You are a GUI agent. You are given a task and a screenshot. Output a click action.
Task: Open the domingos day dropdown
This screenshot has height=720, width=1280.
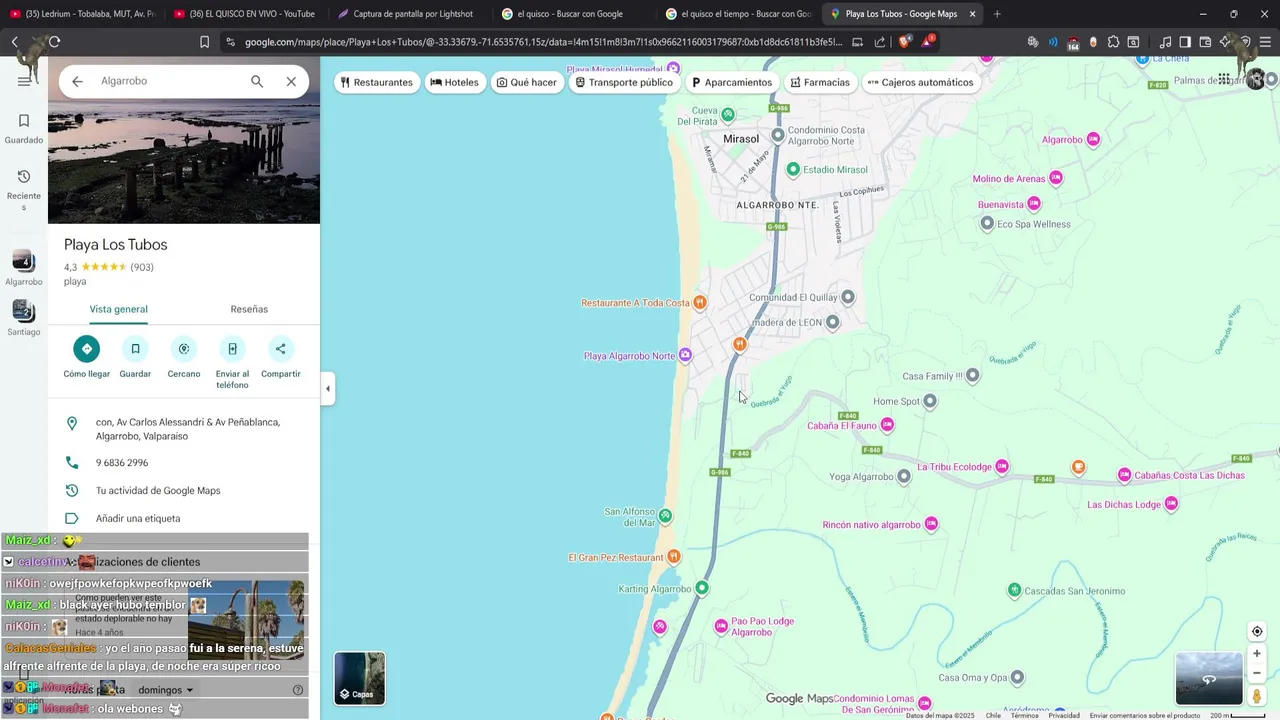click(x=166, y=690)
